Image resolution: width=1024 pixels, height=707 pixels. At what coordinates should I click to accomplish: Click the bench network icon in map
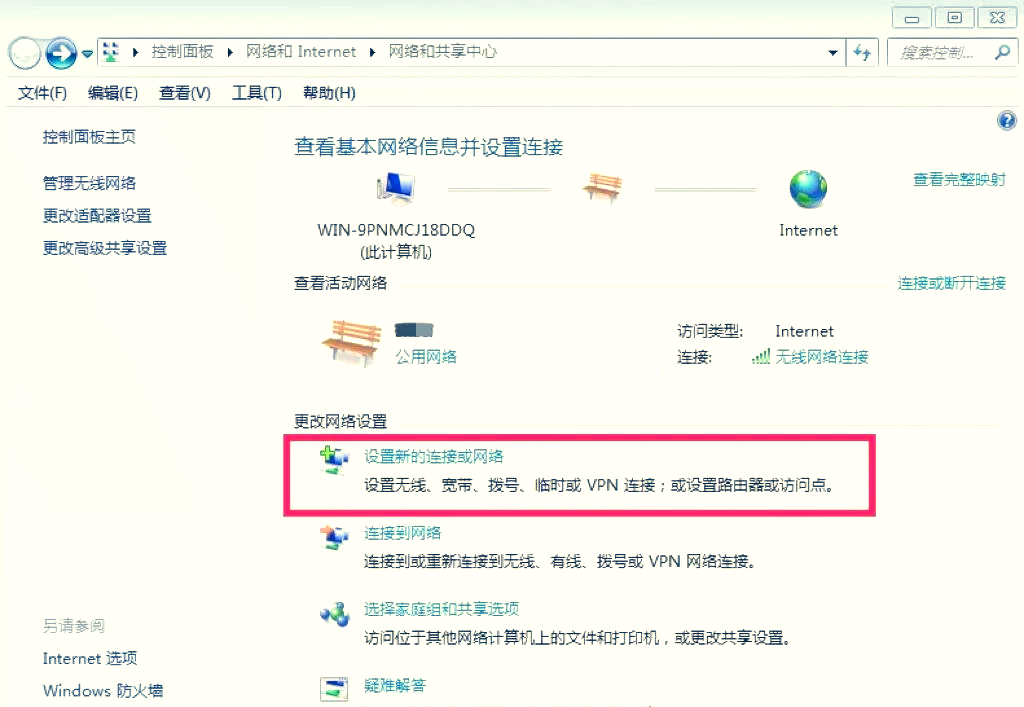[602, 188]
